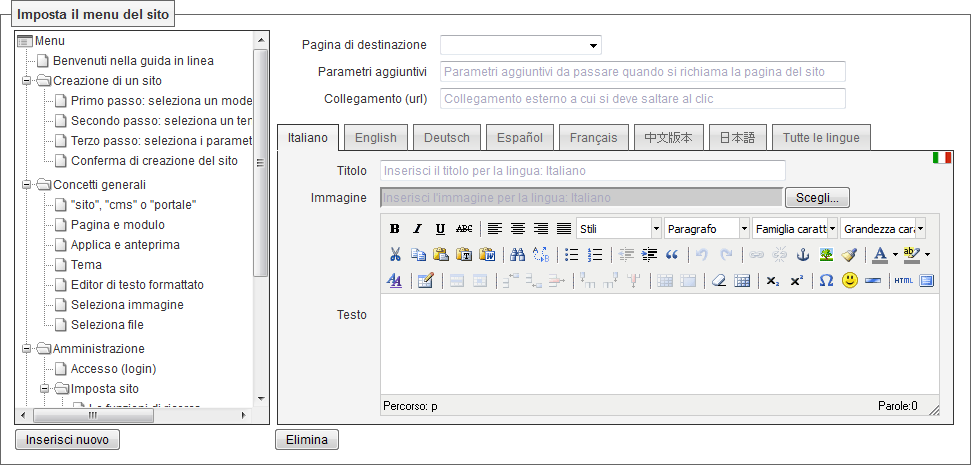Justify the text fully
971x465 pixels.
point(564,228)
